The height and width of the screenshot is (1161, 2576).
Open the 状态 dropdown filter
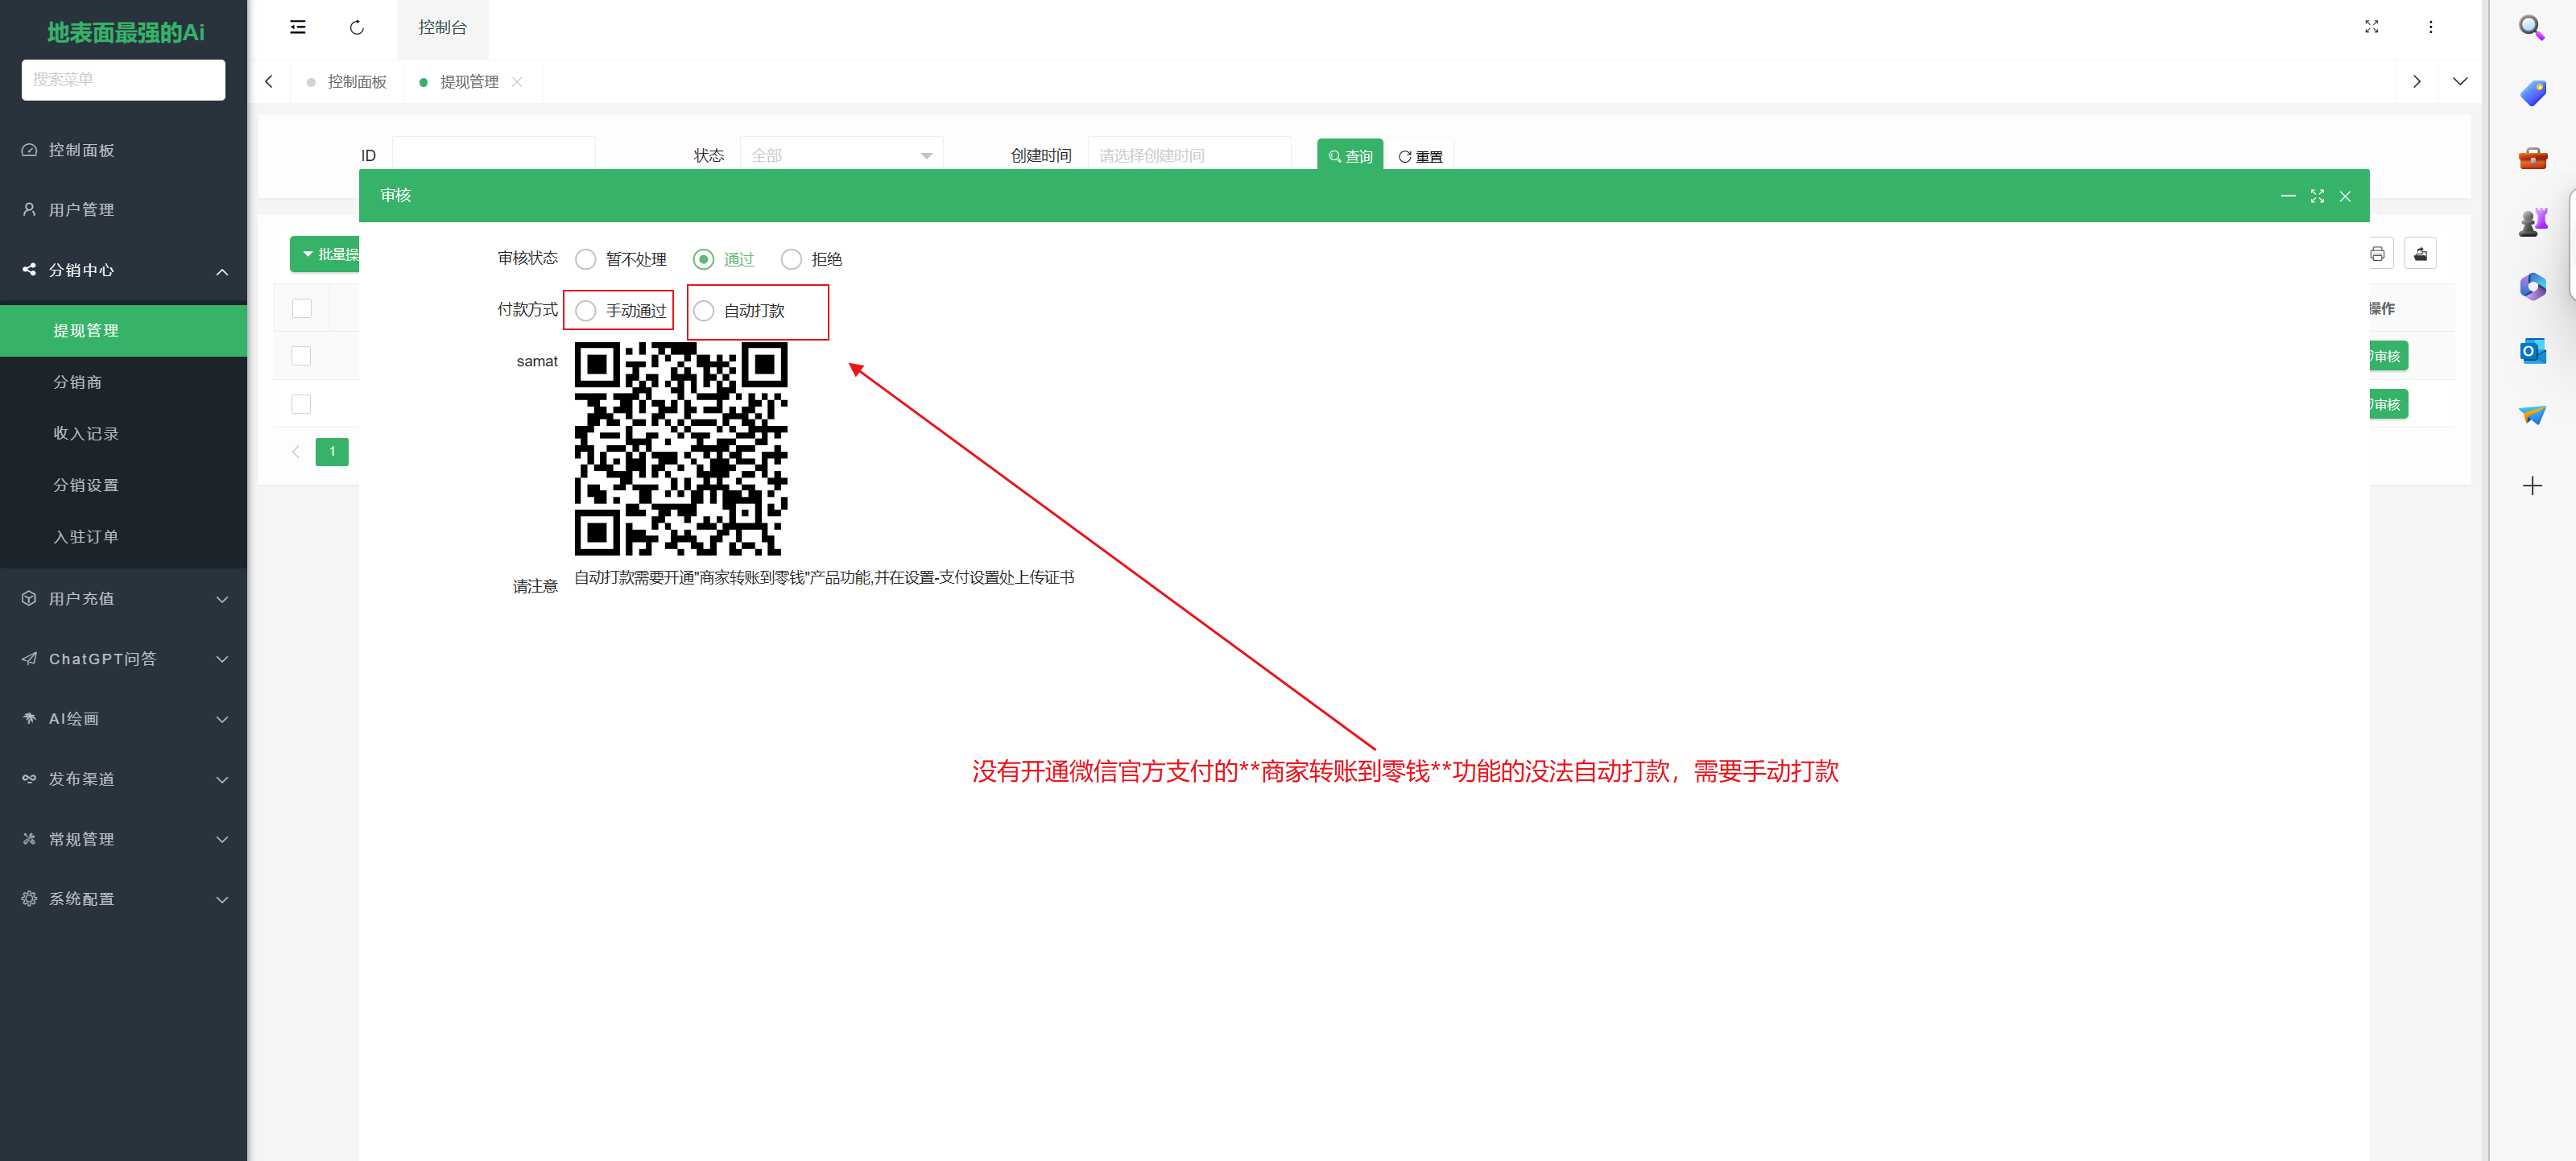(841, 156)
